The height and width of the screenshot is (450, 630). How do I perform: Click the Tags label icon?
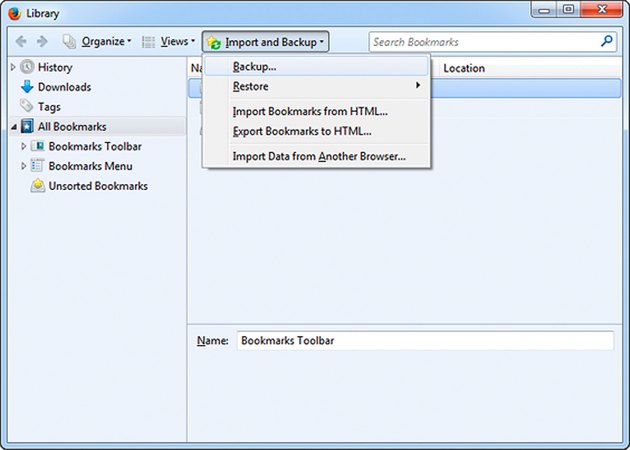coord(27,106)
